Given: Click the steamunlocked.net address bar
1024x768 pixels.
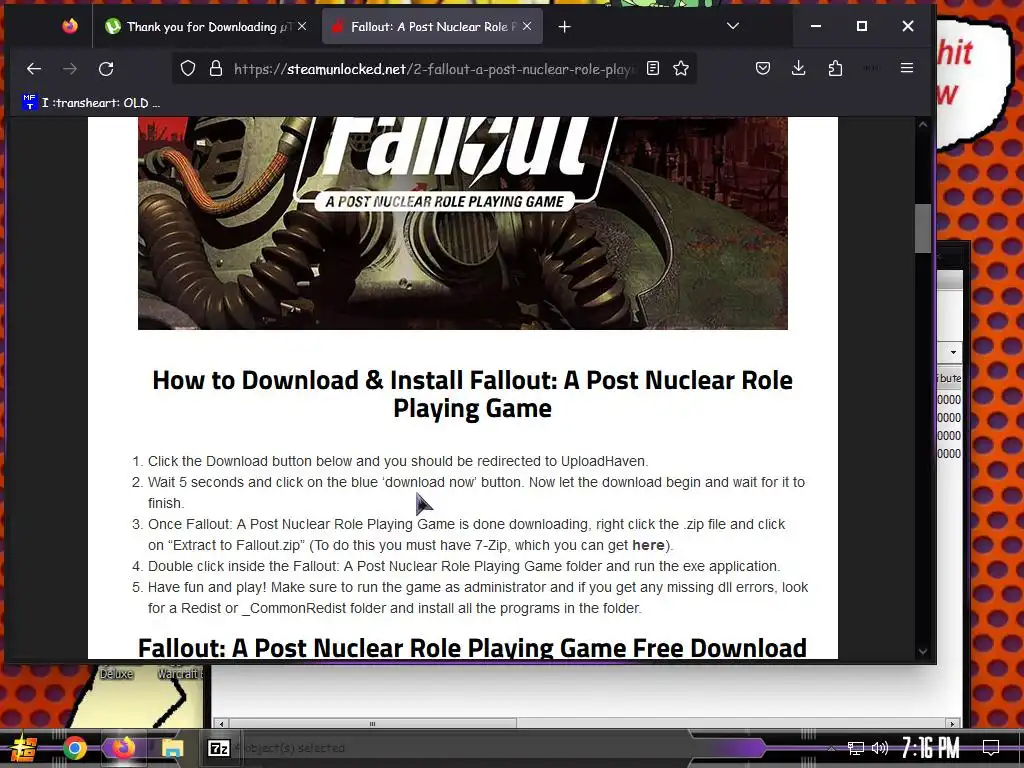Looking at the screenshot, I should point(434,69).
